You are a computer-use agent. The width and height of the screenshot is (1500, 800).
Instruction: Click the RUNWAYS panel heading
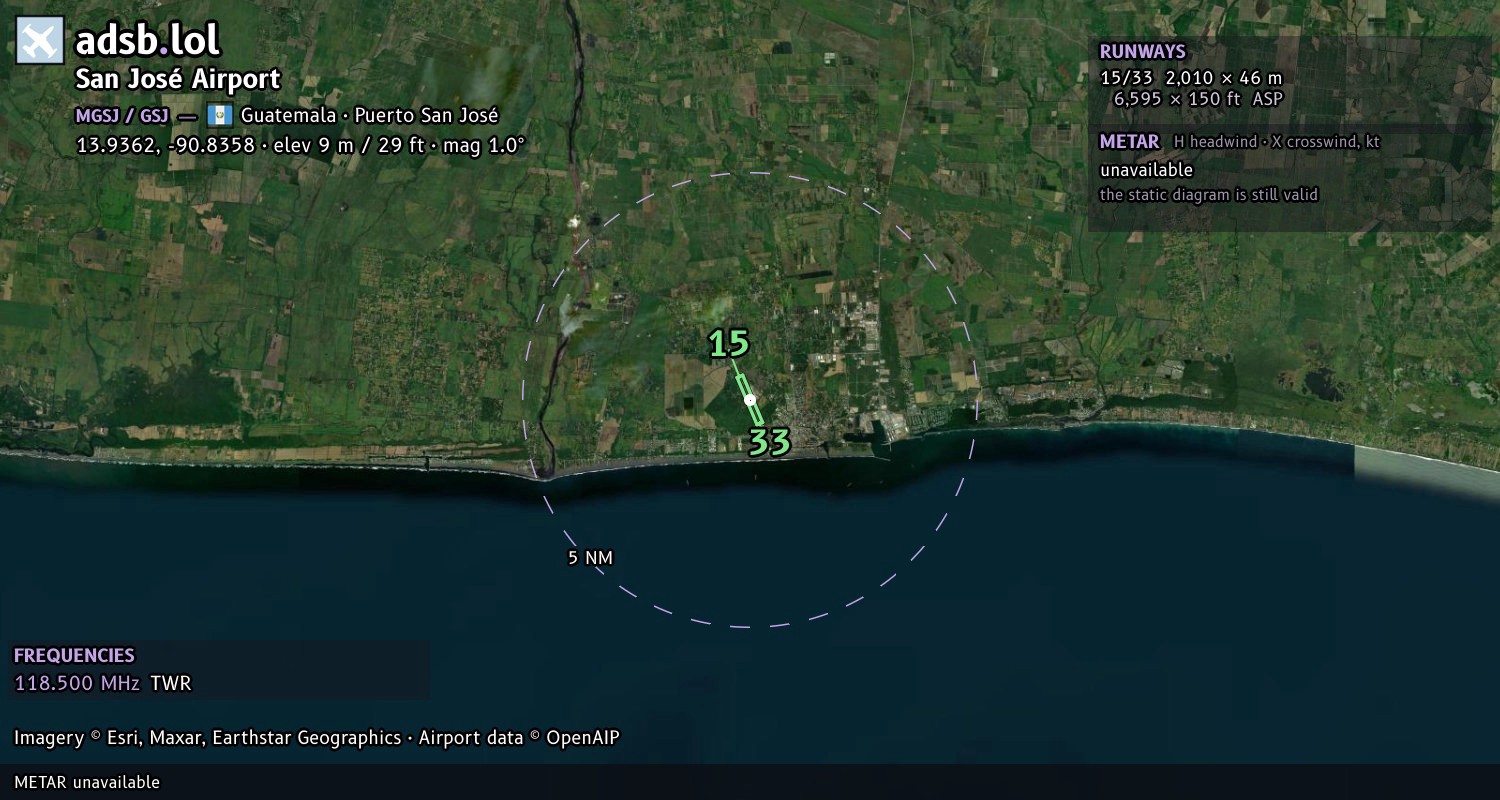click(1142, 52)
